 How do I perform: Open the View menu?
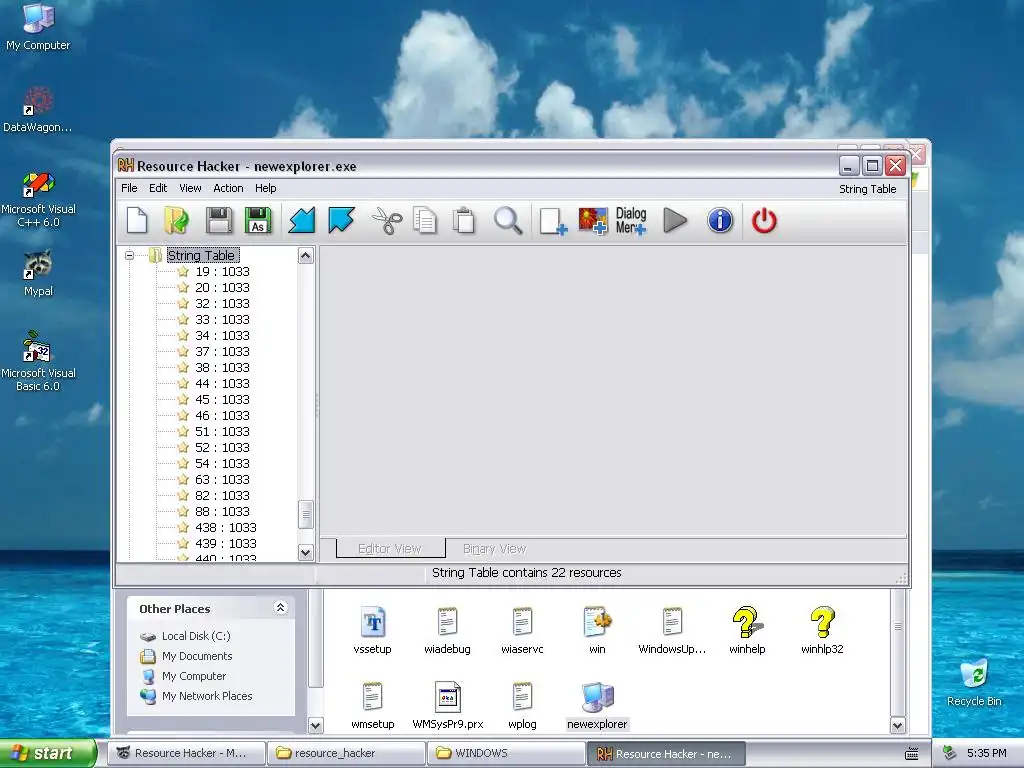(x=190, y=188)
